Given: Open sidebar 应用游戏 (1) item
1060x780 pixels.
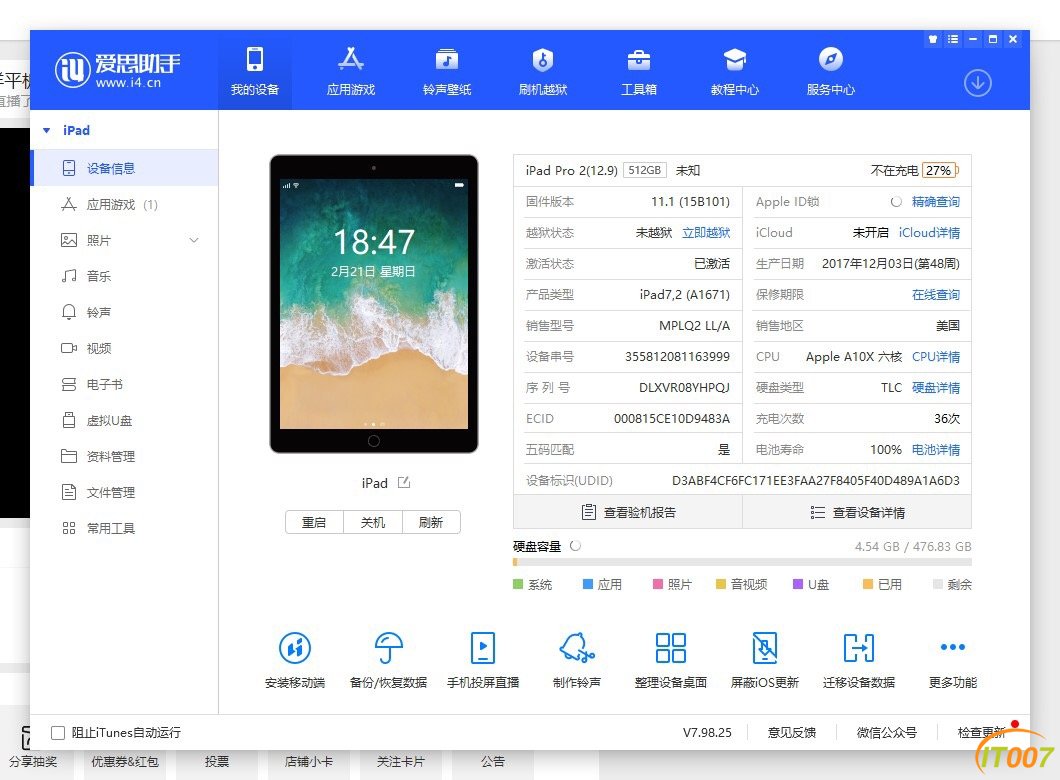Looking at the screenshot, I should (124, 204).
